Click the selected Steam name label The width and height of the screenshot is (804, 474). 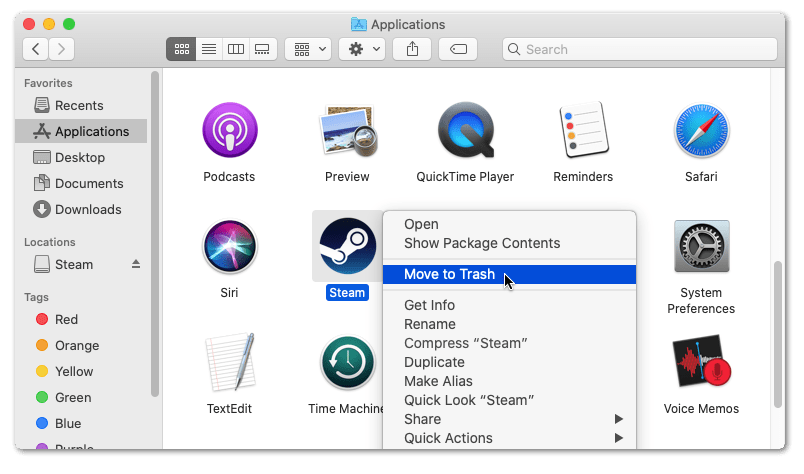tap(348, 292)
